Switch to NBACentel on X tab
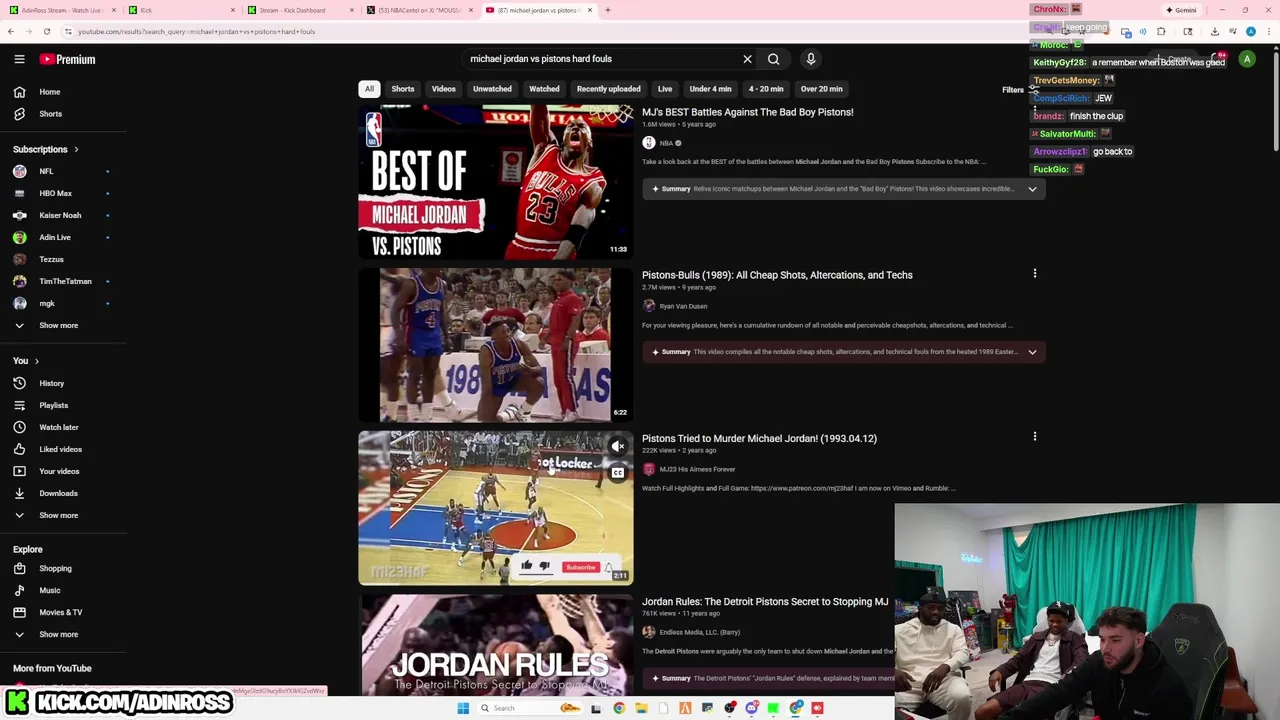The image size is (1280, 720). pos(420,10)
